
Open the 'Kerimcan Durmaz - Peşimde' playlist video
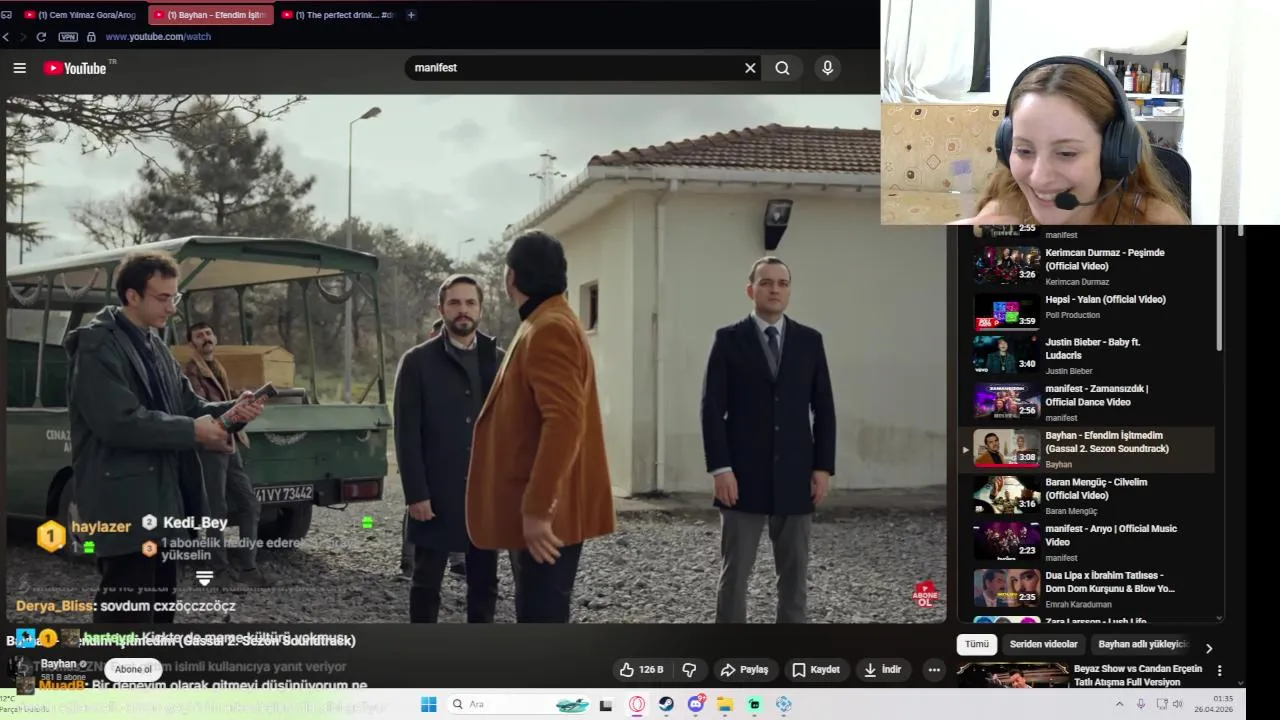click(x=1089, y=266)
